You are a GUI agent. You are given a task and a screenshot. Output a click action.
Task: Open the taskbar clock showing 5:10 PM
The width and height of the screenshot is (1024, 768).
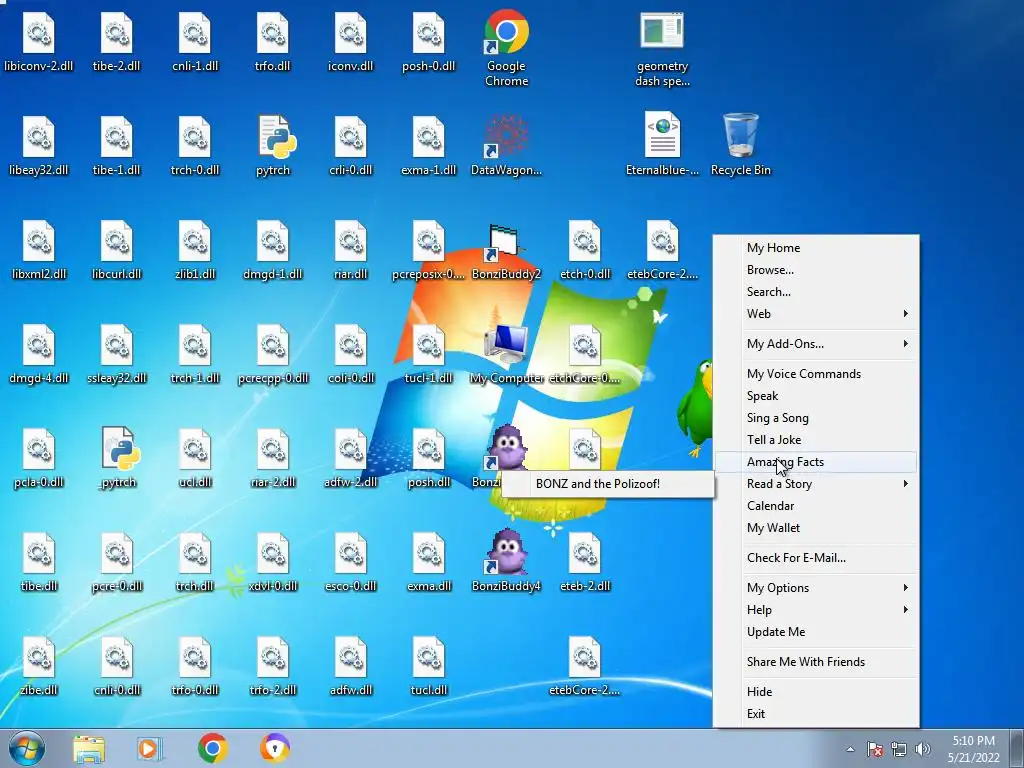click(974, 749)
